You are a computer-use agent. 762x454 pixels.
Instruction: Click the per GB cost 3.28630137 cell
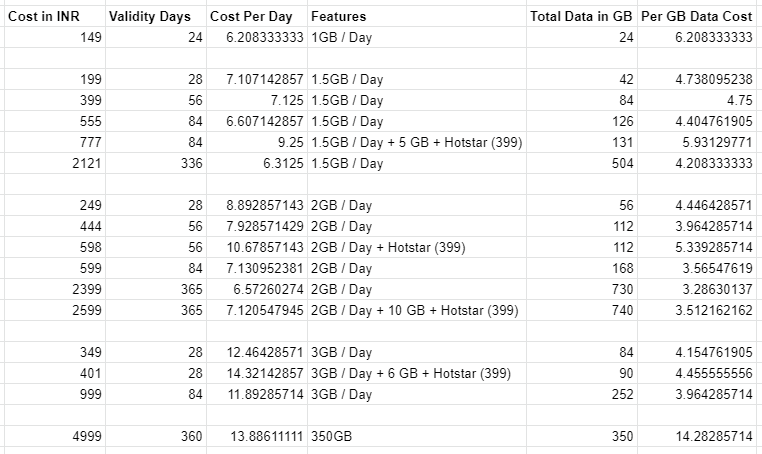[x=700, y=289]
